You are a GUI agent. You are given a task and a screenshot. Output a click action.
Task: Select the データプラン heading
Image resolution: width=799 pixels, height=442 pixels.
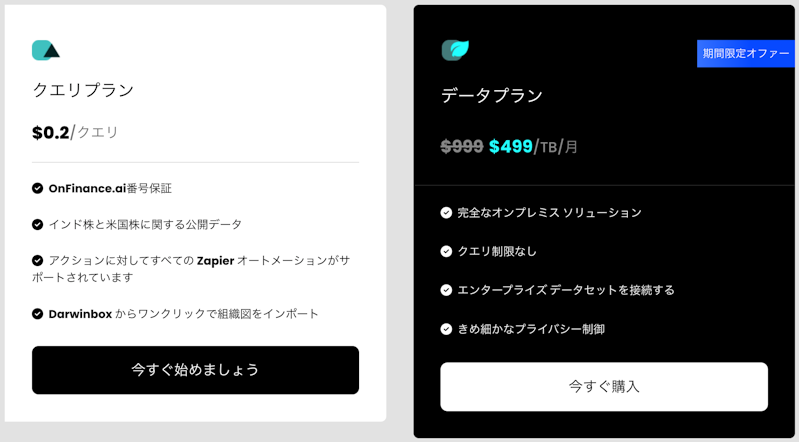click(x=492, y=95)
